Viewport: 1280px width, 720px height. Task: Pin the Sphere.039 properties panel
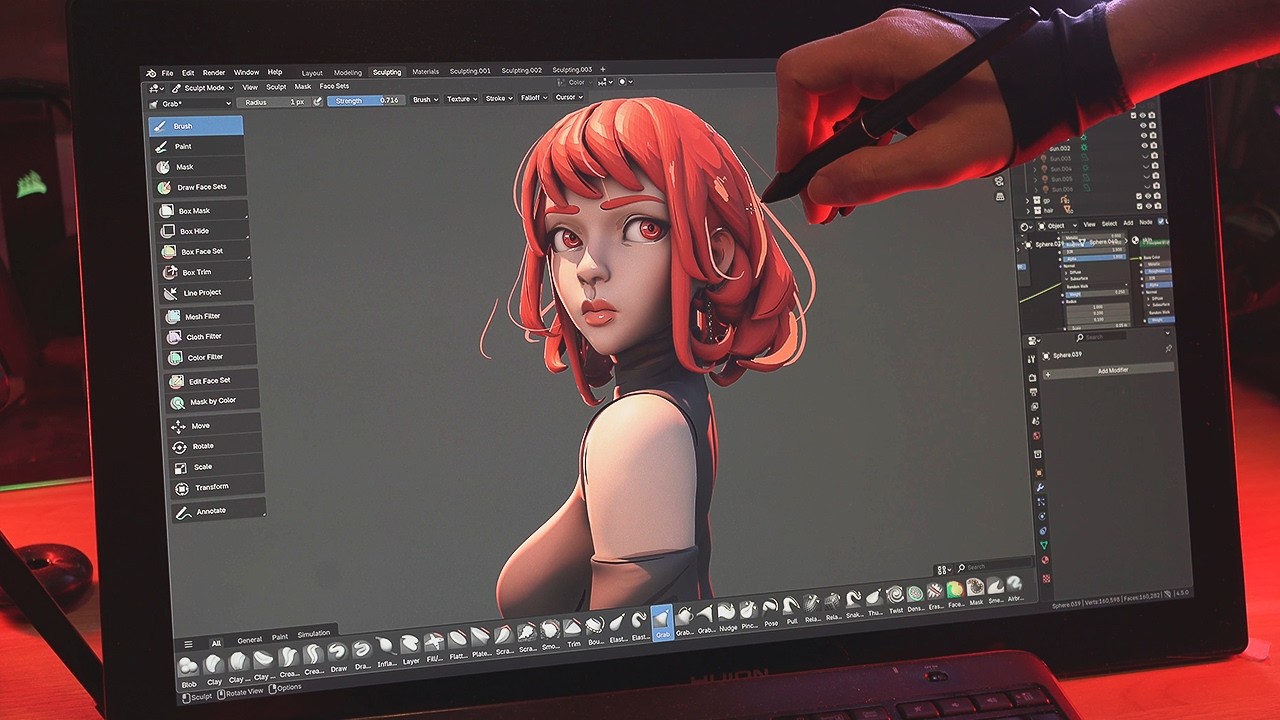1168,348
